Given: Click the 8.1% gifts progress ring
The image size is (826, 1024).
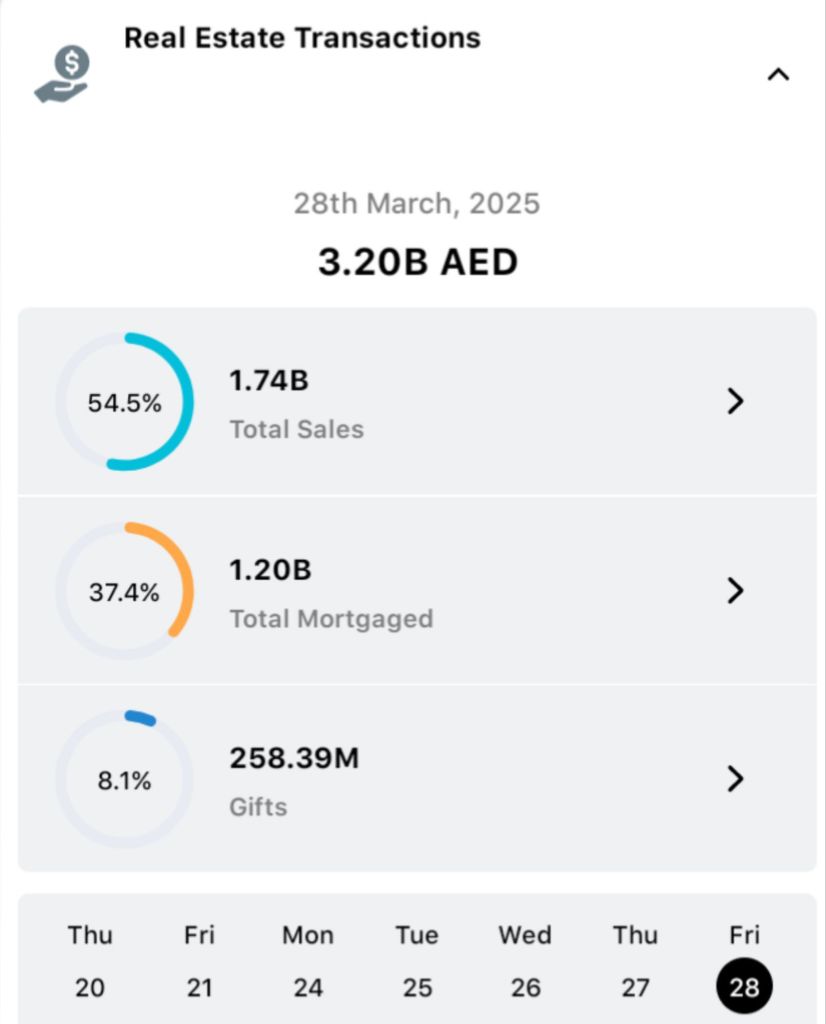Looking at the screenshot, I should 125,780.
